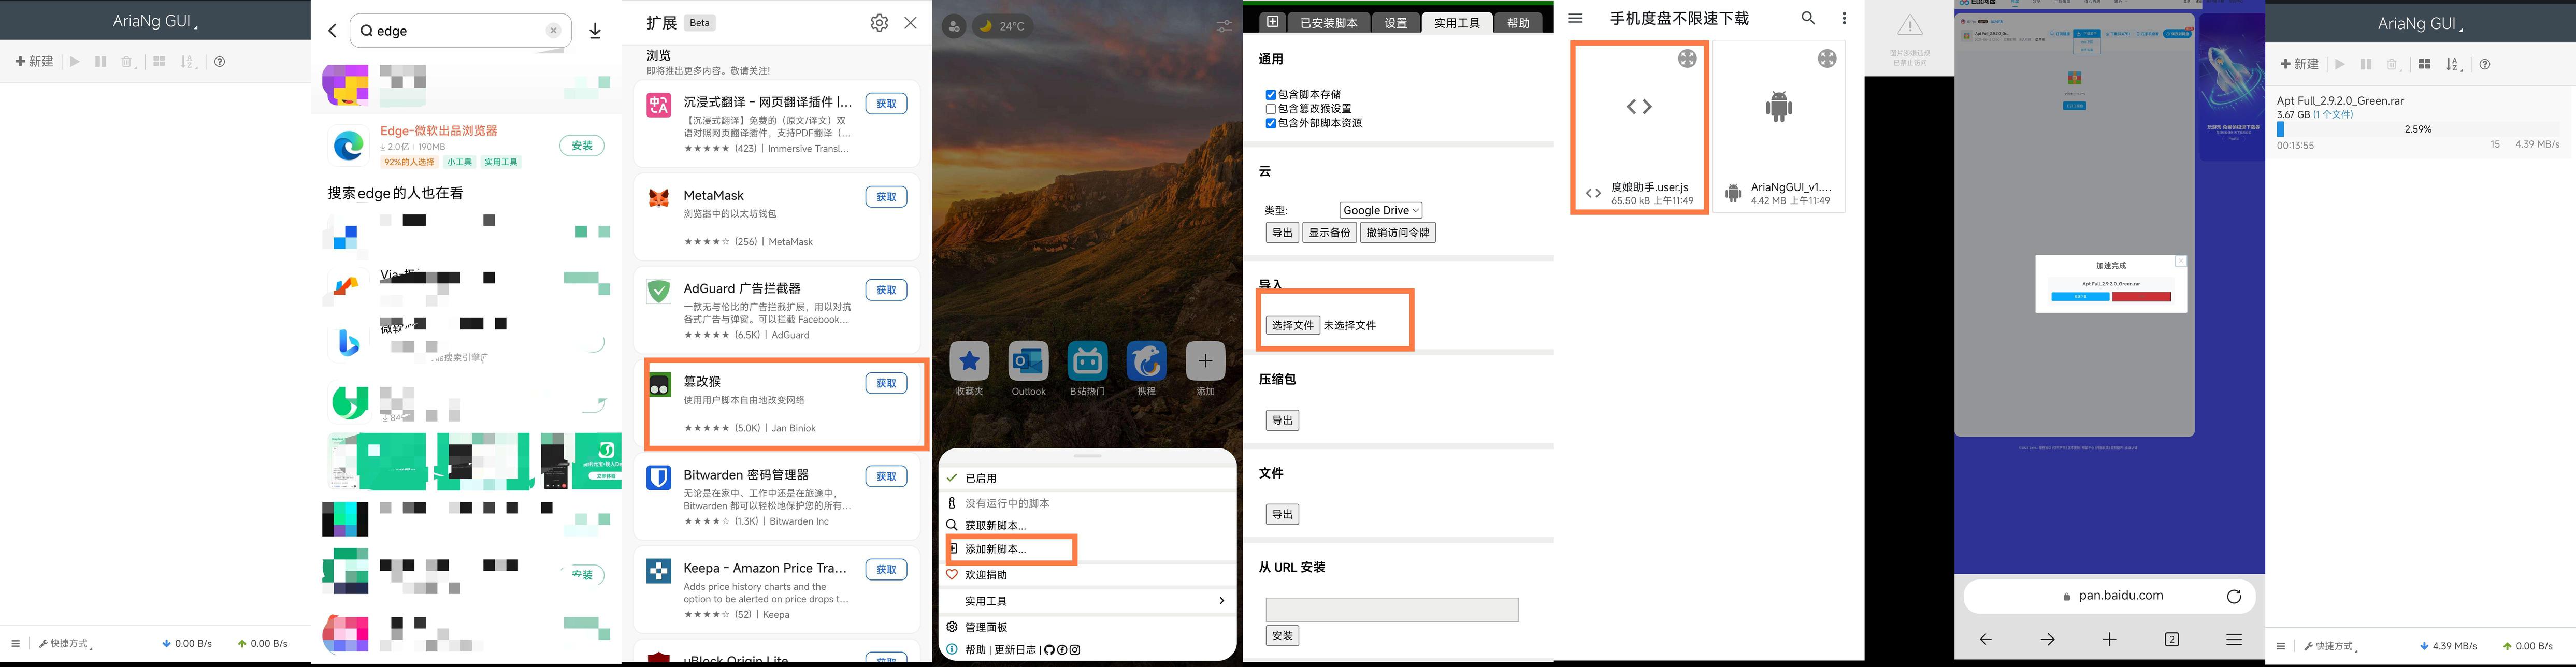Viewport: 2576px width, 667px height.
Task: Open the Google Drive cloud type dropdown
Action: 1381,210
